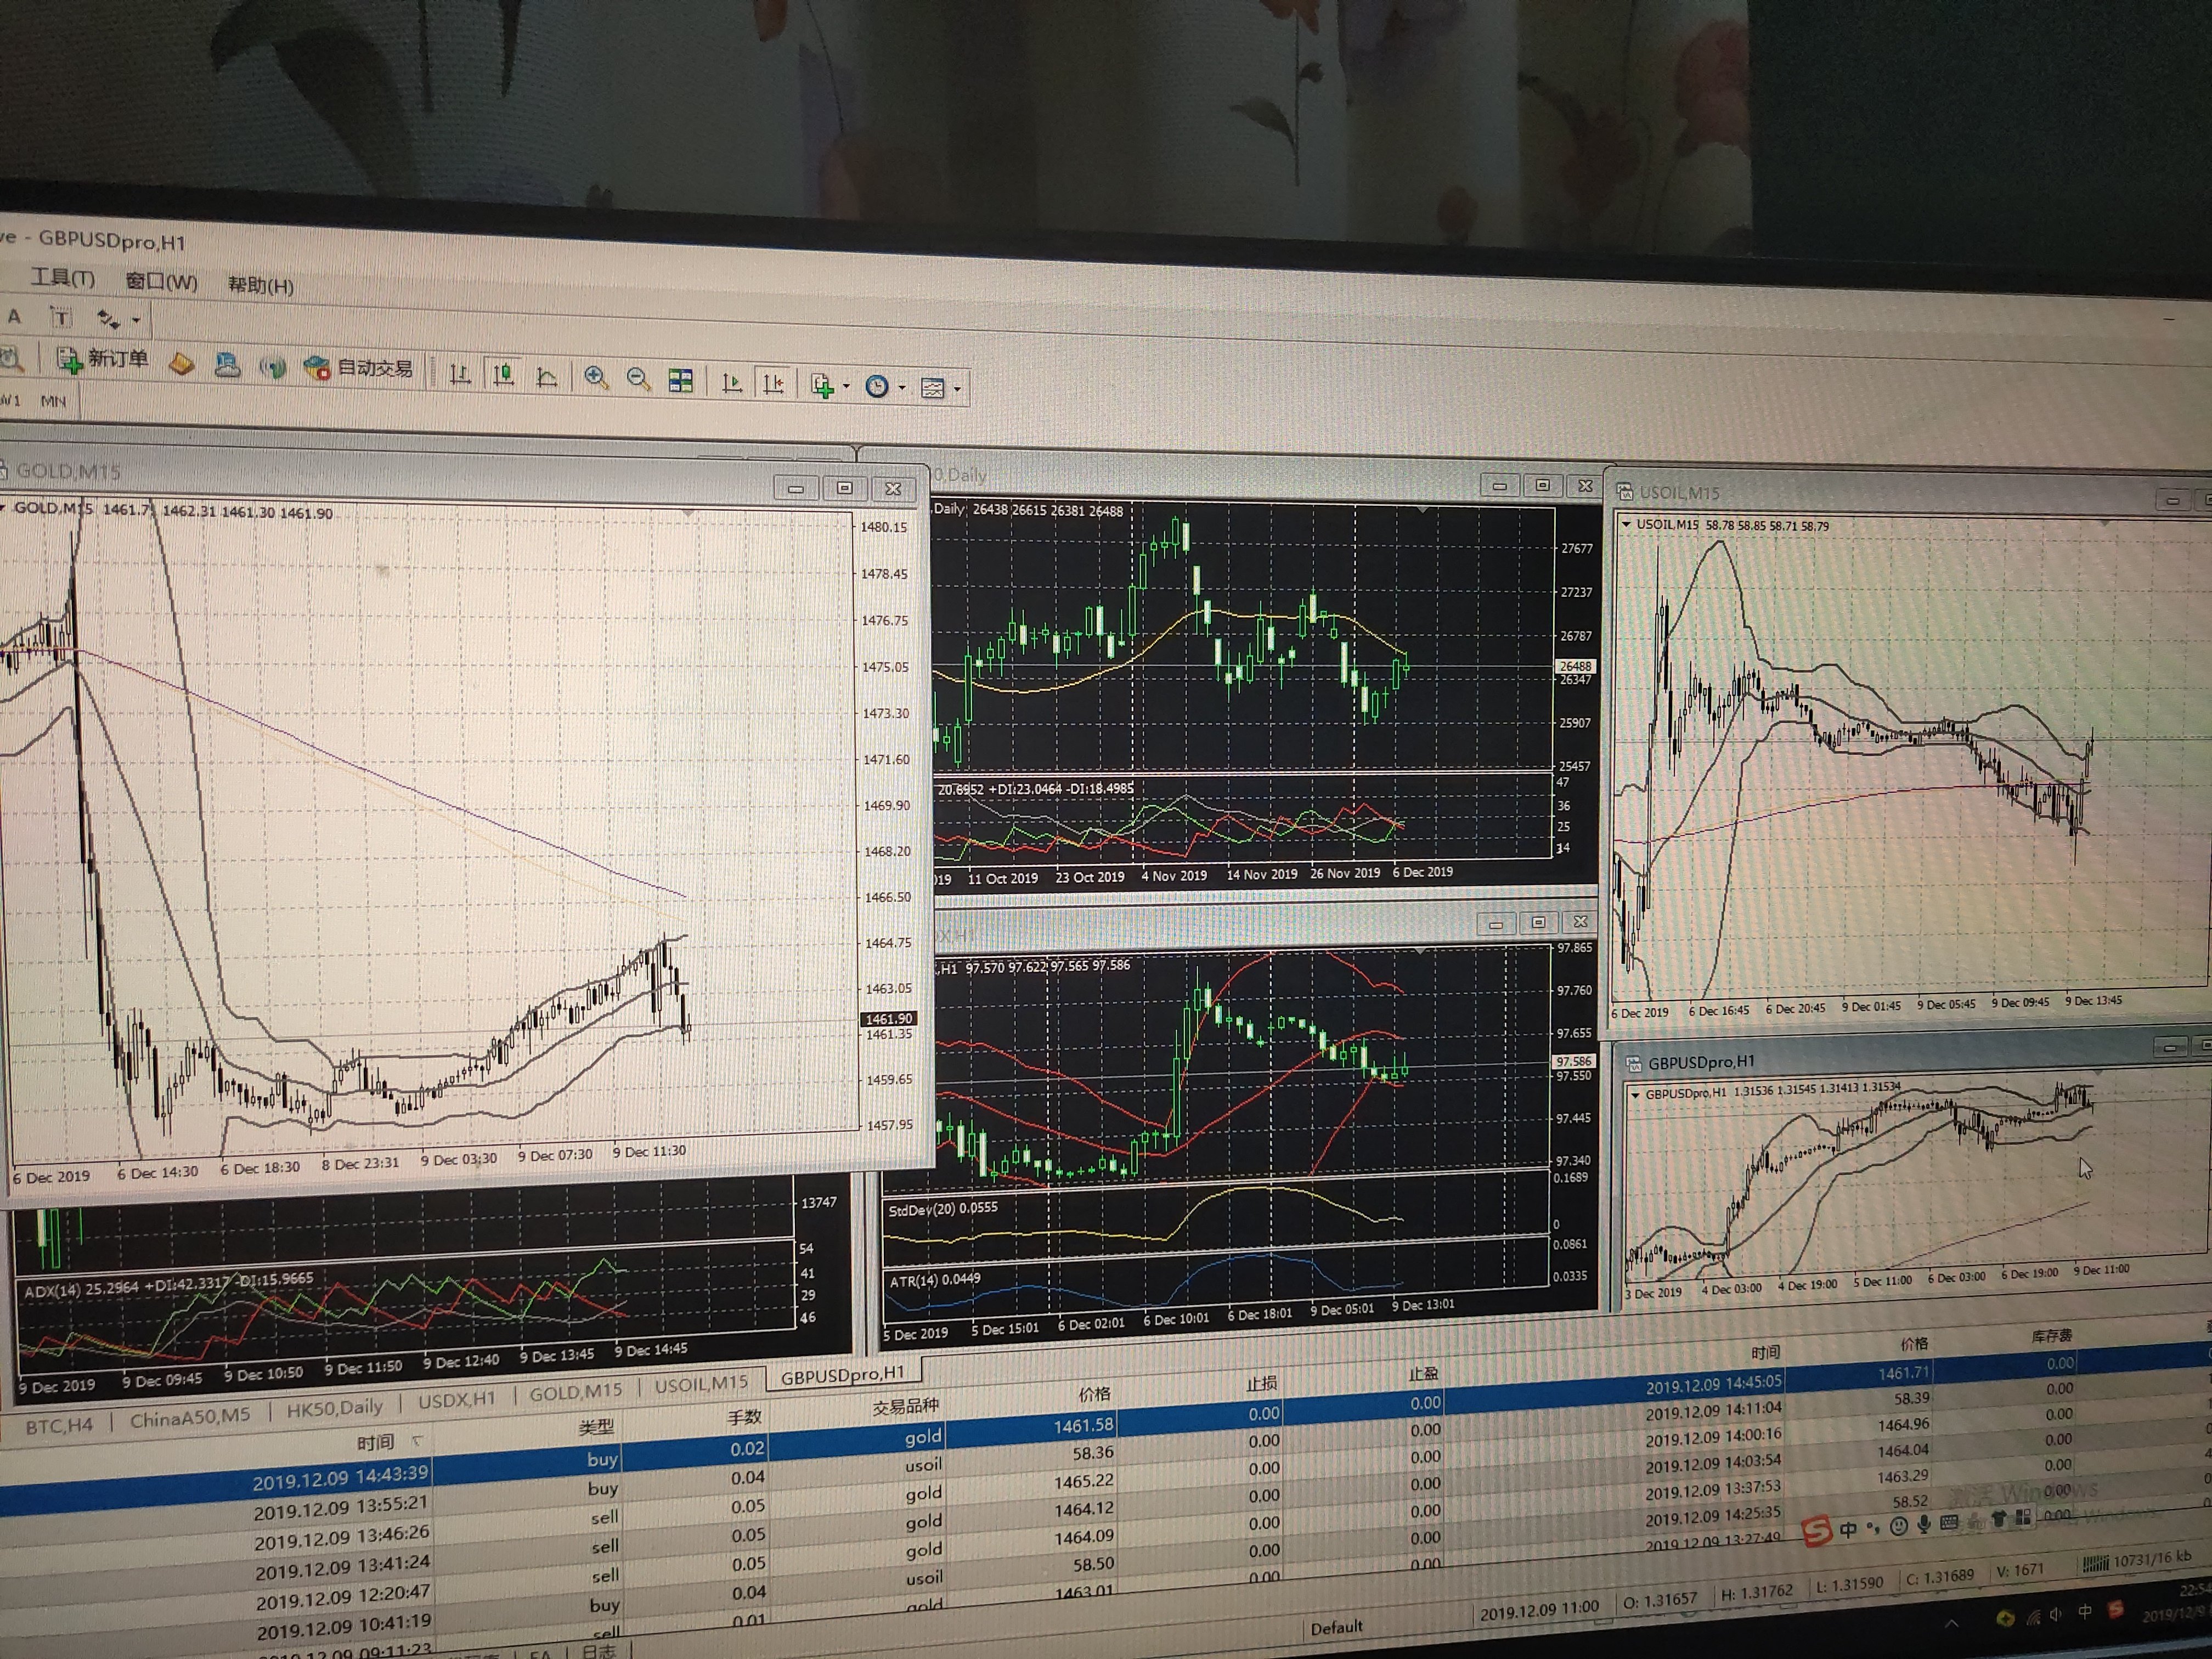This screenshot has width=2212, height=1659.
Task: Open the MetaQuotes Language Editor icon
Action: pos(182,364)
